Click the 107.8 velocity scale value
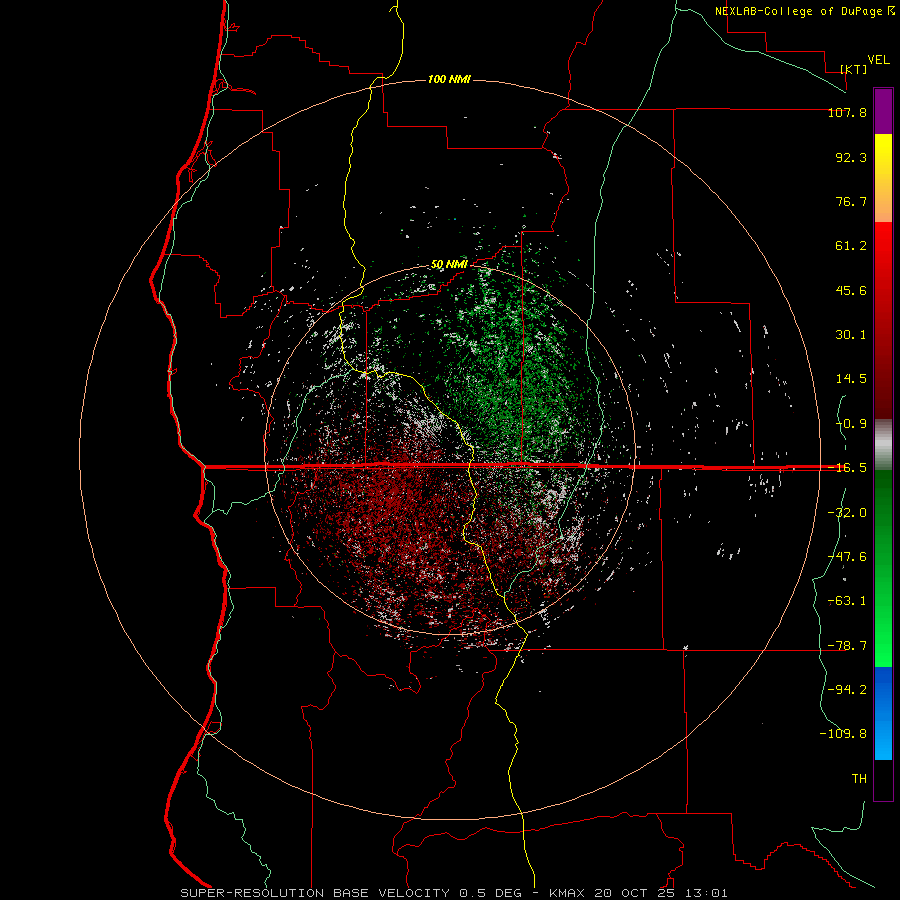 [847, 112]
